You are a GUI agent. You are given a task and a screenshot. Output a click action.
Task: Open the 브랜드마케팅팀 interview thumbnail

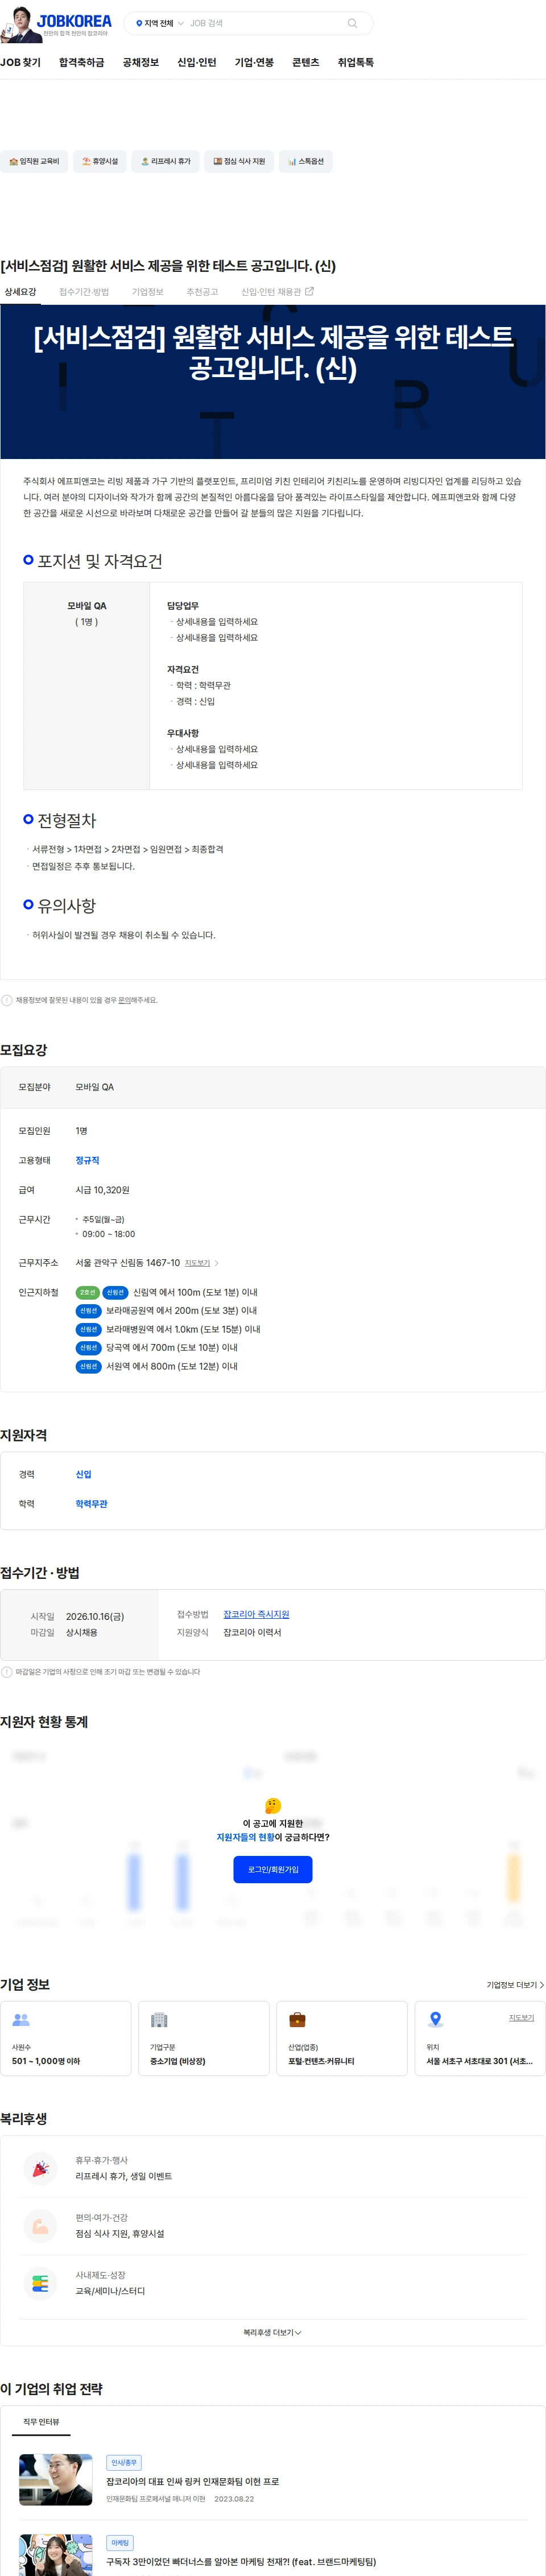[x=56, y=2555]
